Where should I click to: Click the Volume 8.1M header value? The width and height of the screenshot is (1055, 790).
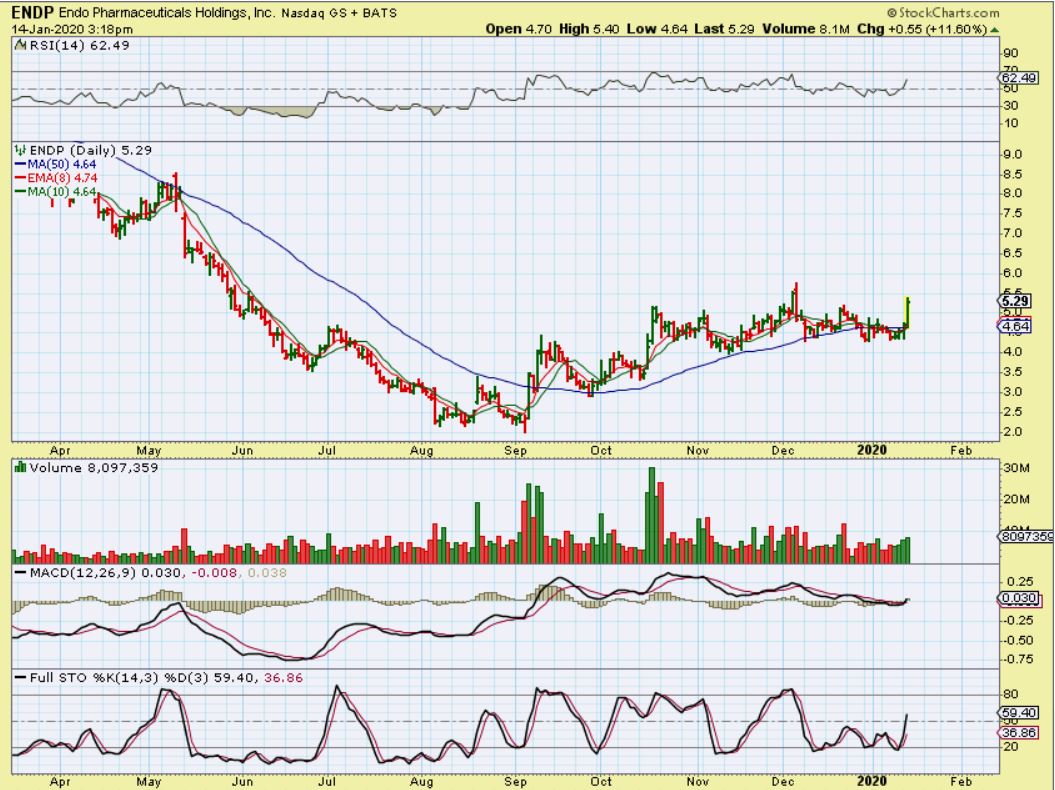806,29
